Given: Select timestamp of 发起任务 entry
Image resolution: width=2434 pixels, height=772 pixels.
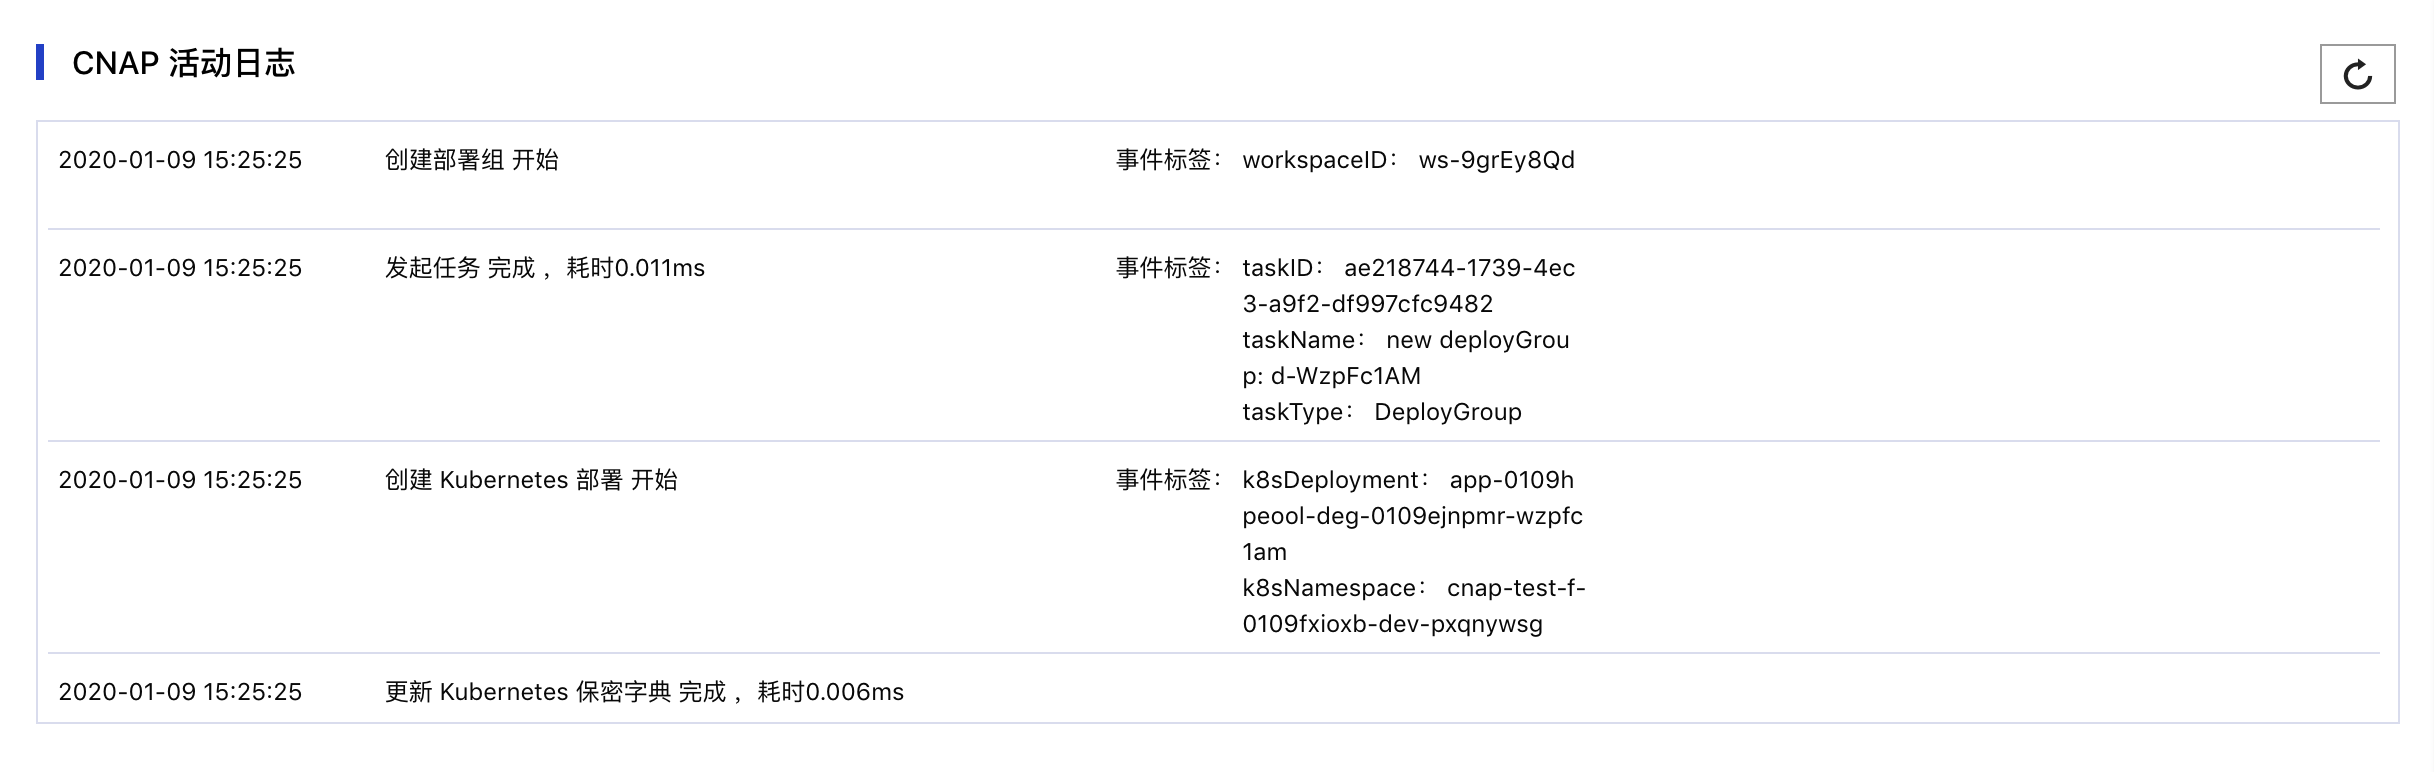Looking at the screenshot, I should pyautogui.click(x=180, y=268).
